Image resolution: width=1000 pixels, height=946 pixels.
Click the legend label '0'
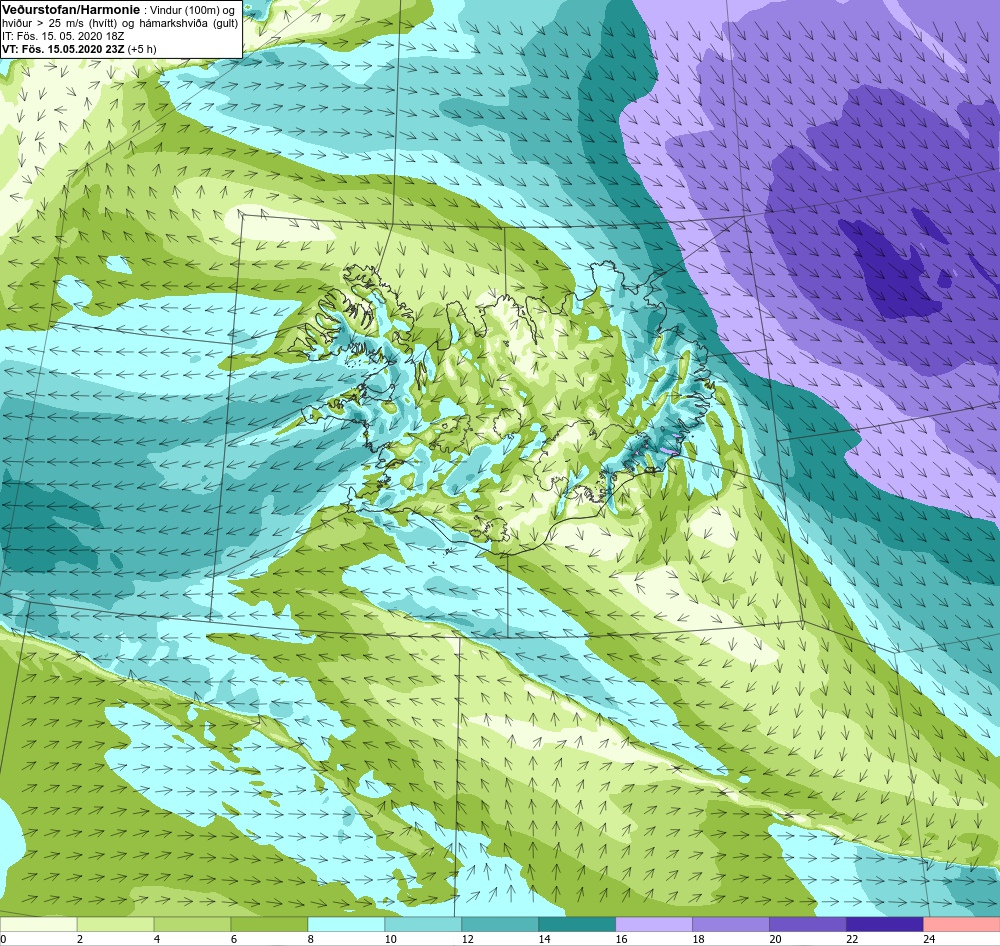click(3, 939)
